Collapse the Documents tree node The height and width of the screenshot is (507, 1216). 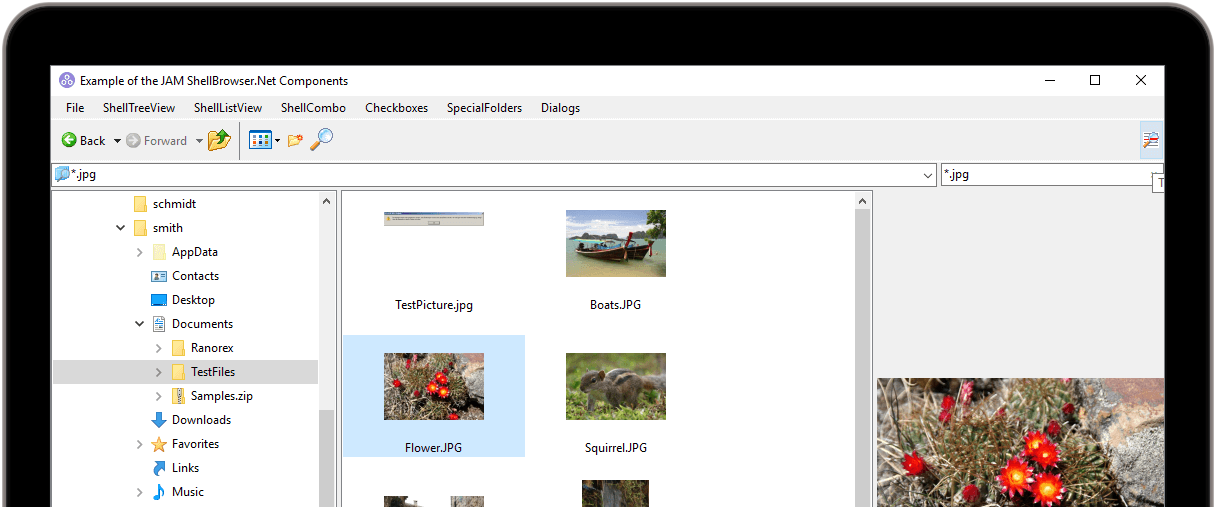[140, 324]
